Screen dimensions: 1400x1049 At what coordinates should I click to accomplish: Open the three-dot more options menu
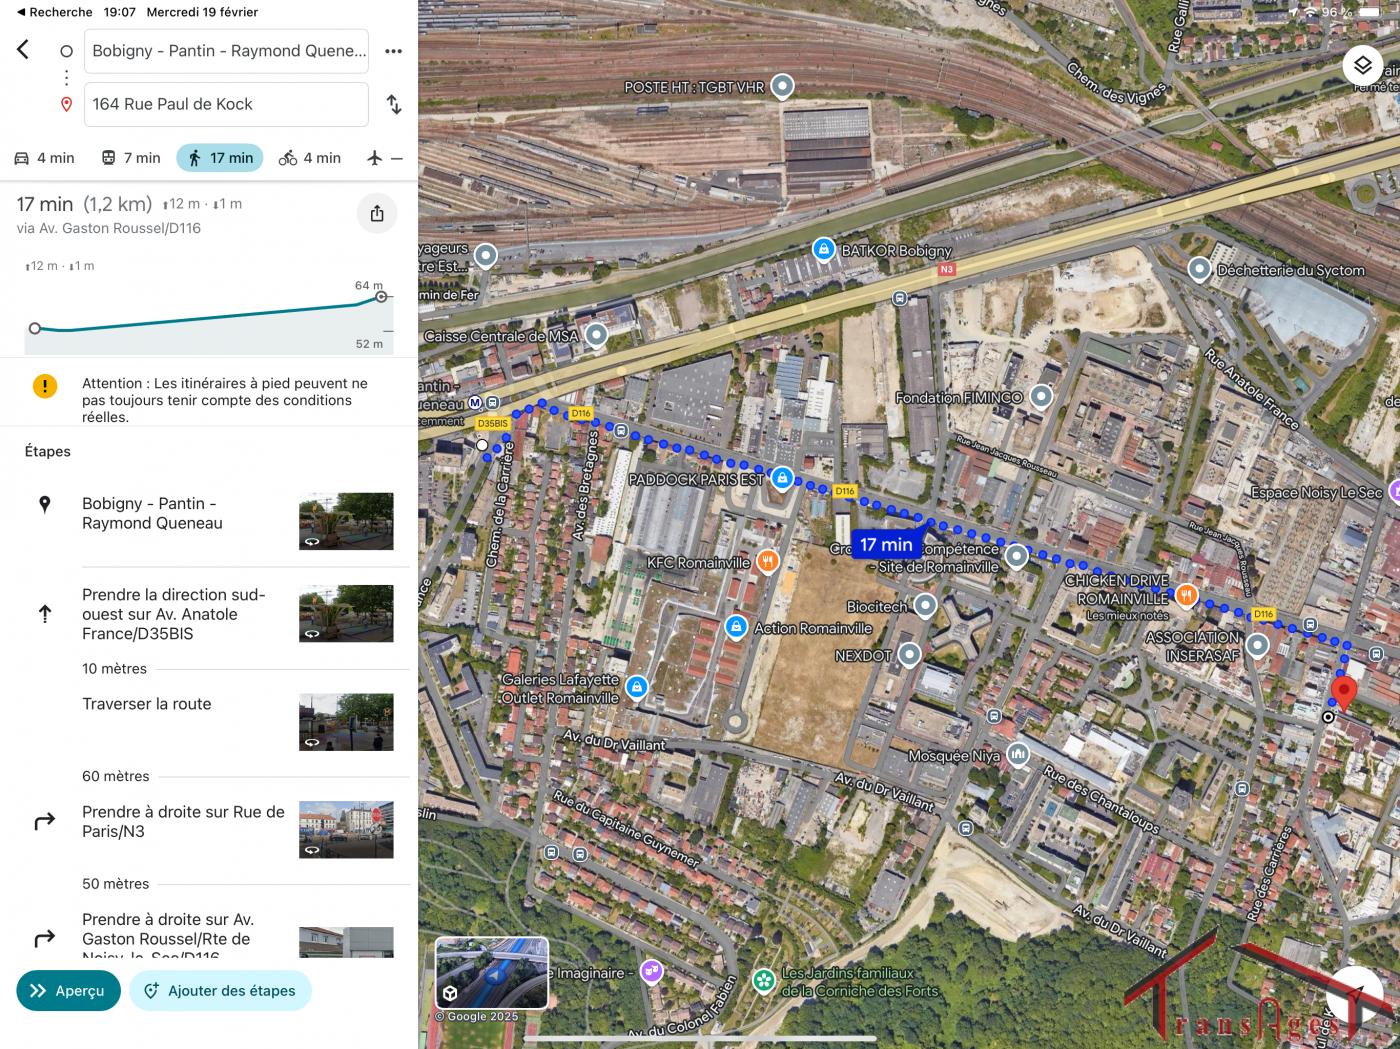click(394, 51)
